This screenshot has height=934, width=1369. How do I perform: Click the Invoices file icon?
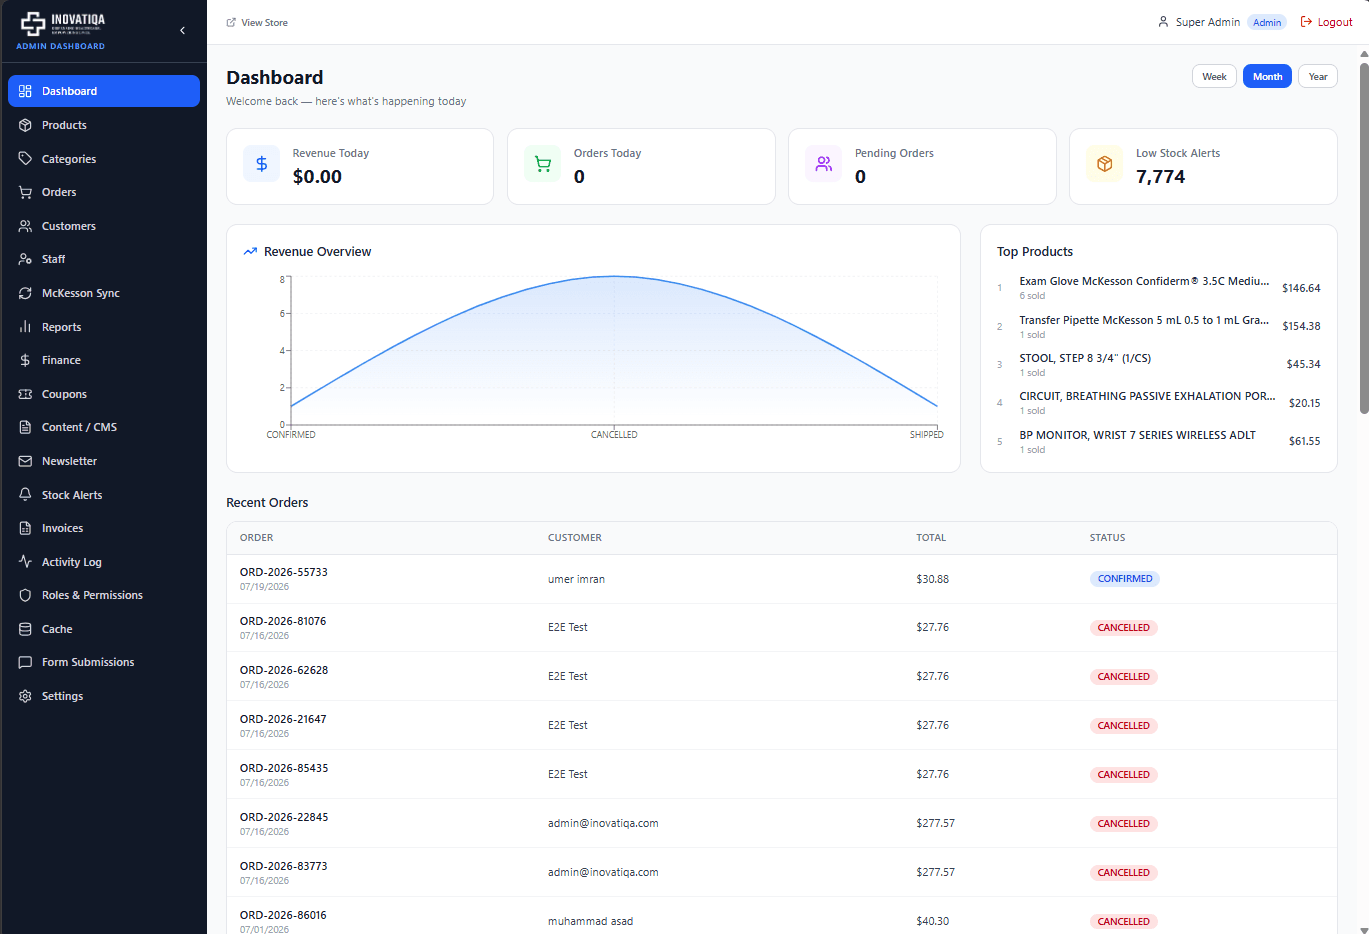(25, 528)
